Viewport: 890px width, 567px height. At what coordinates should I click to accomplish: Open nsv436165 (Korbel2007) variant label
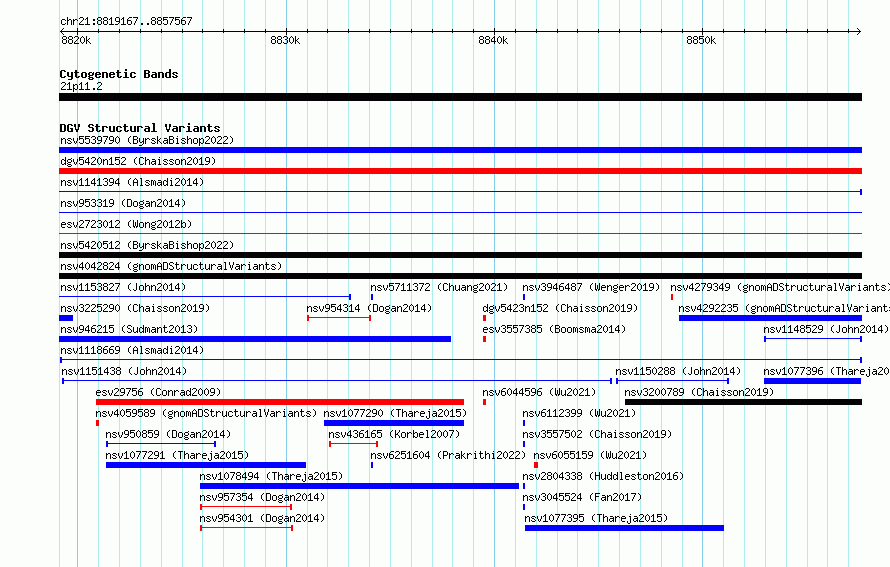tap(394, 434)
